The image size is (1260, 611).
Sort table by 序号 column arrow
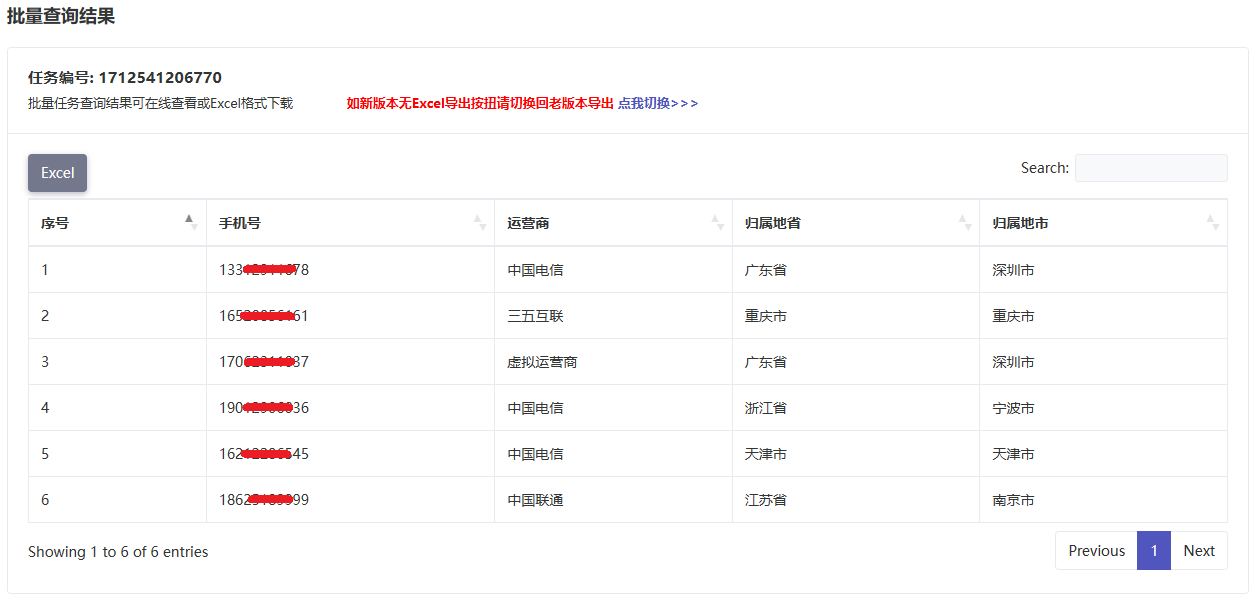[190, 222]
